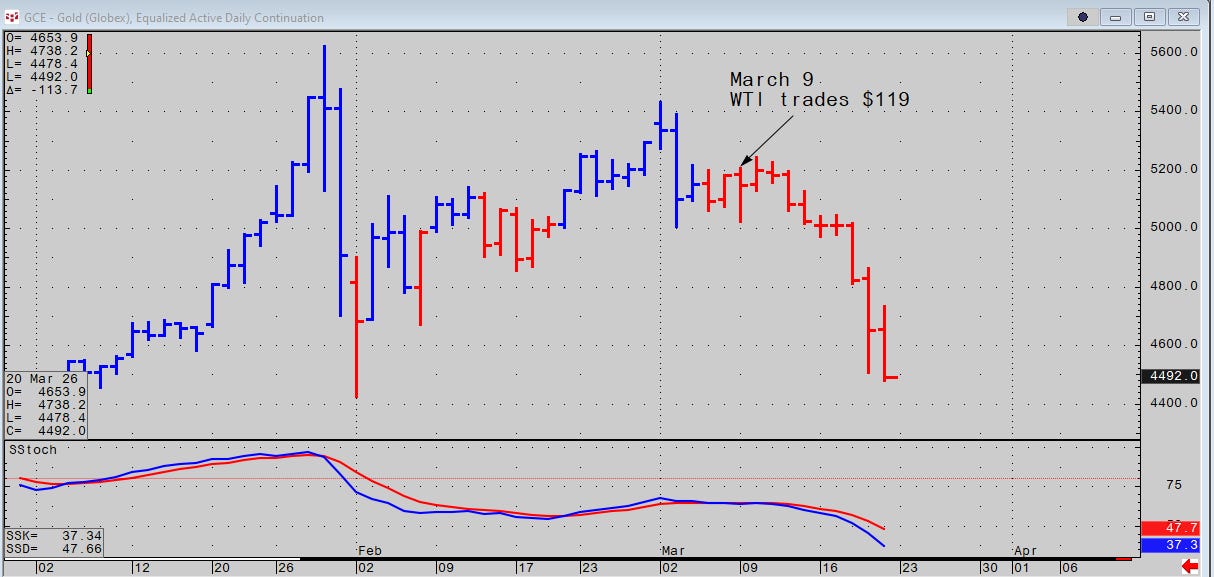The image size is (1214, 577).
Task: Click the 5600.0 price scale label
Action: pyautogui.click(x=1174, y=52)
